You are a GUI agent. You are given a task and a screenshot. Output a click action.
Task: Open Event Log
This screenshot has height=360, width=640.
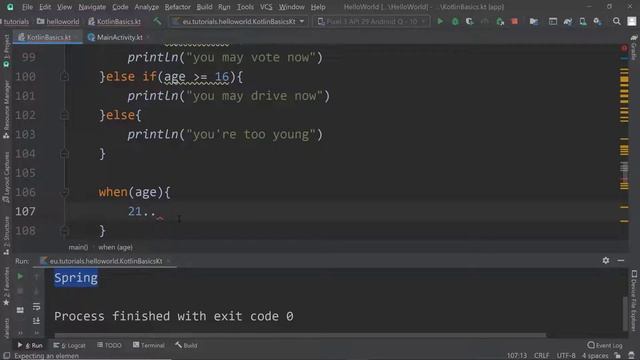click(605, 345)
